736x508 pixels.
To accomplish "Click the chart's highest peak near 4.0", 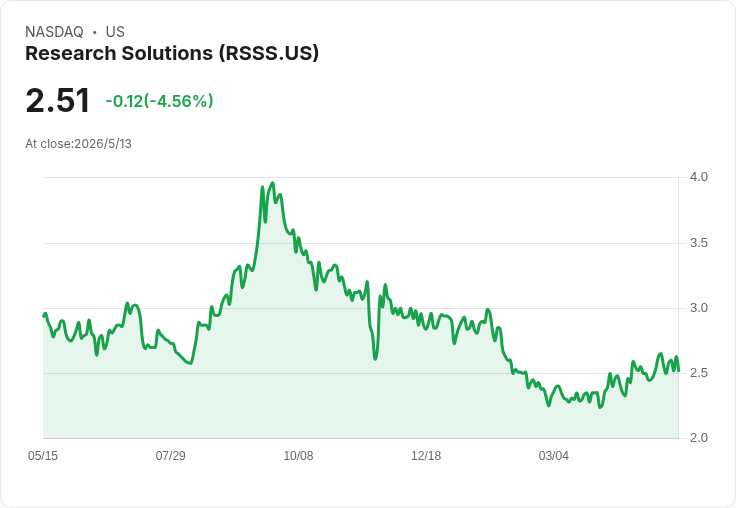I will click(273, 183).
